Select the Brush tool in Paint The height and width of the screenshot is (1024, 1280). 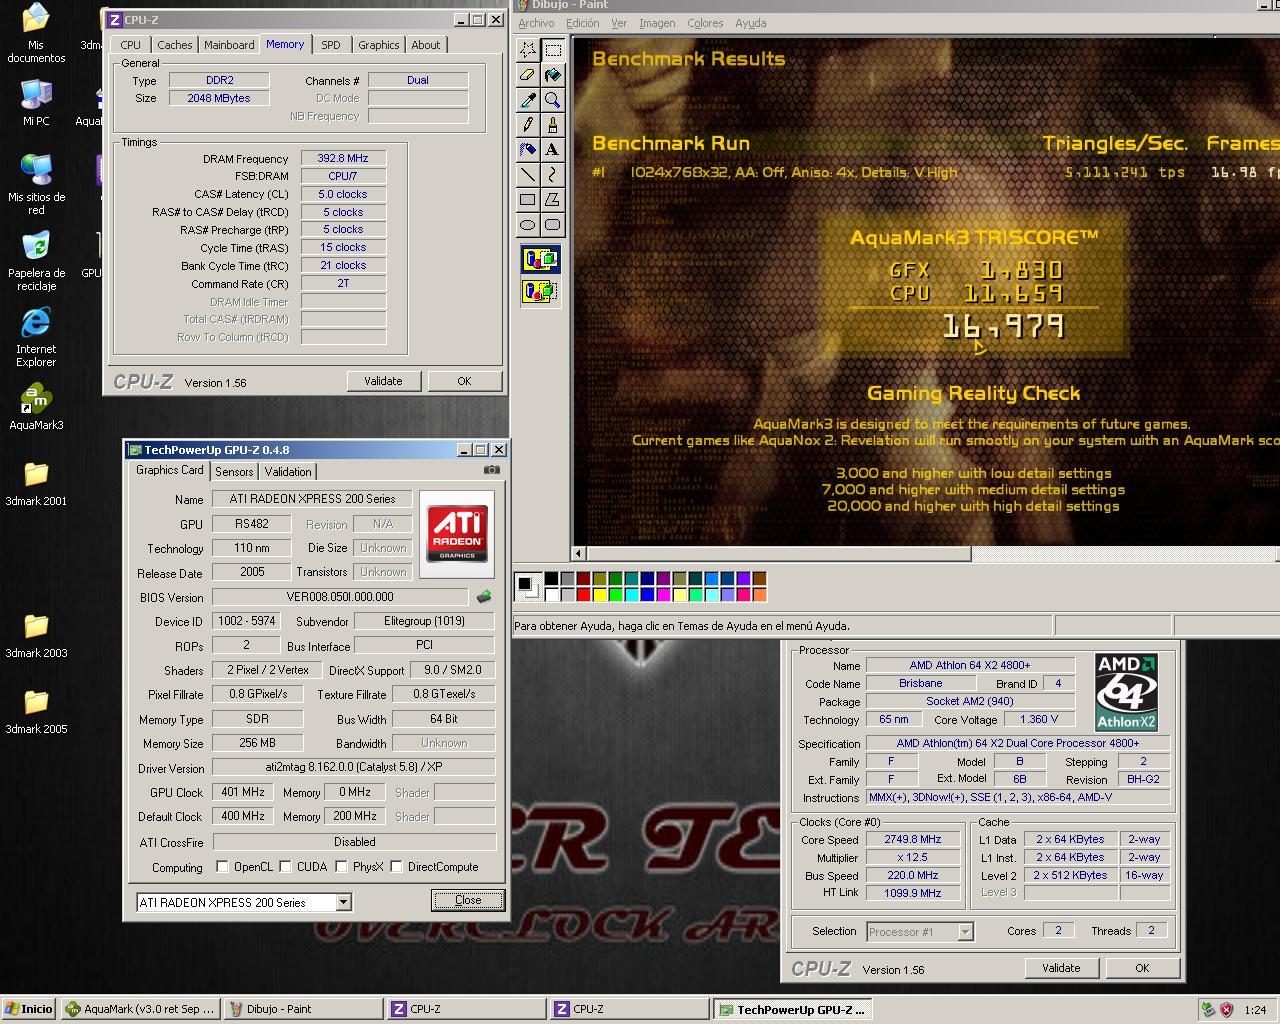(x=553, y=125)
